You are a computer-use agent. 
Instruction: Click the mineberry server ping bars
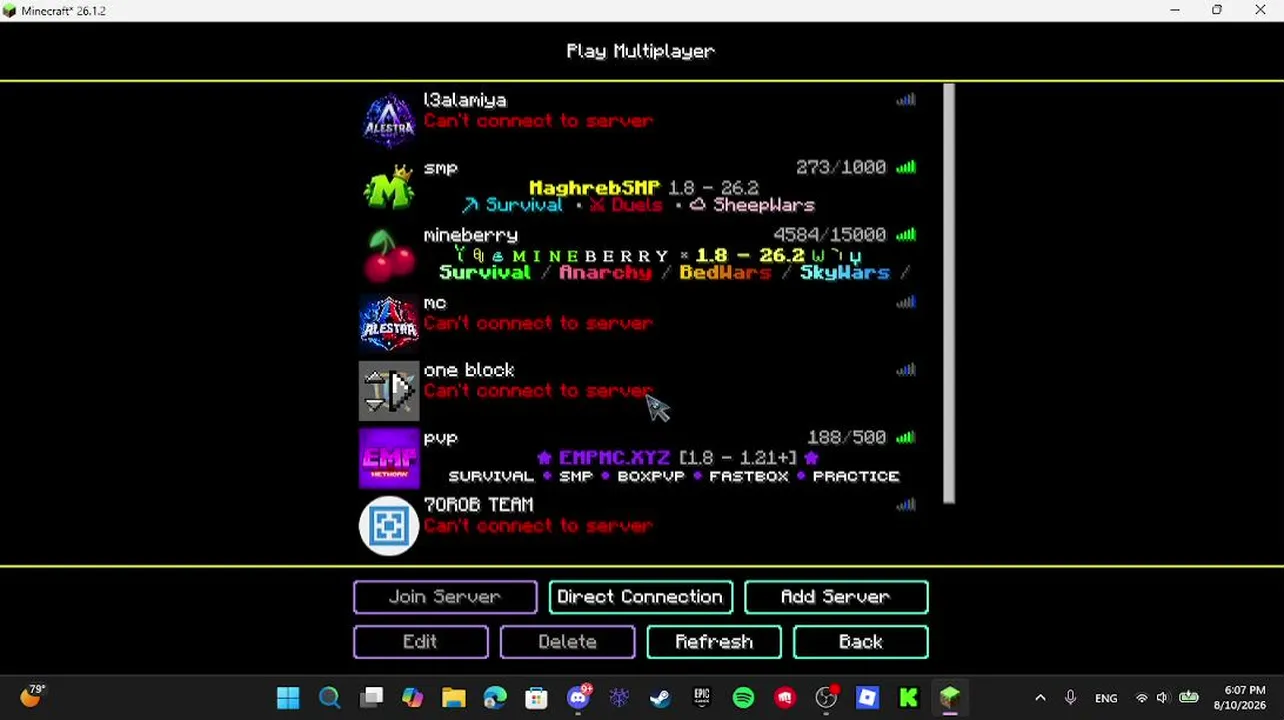[906, 234]
